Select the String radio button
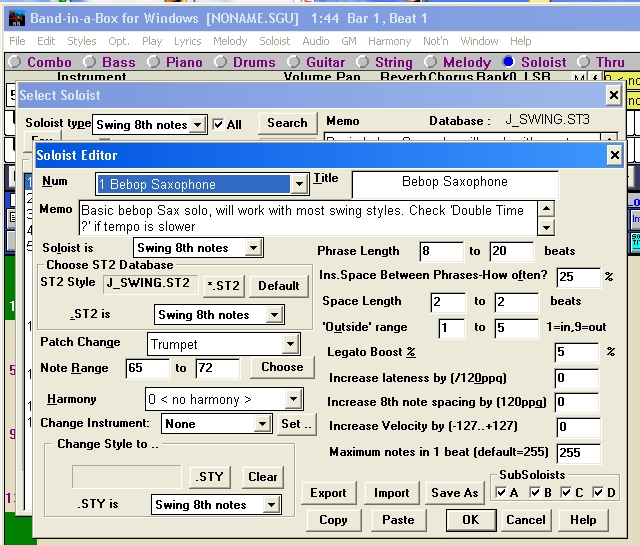The width and height of the screenshot is (640, 545). pos(362,62)
